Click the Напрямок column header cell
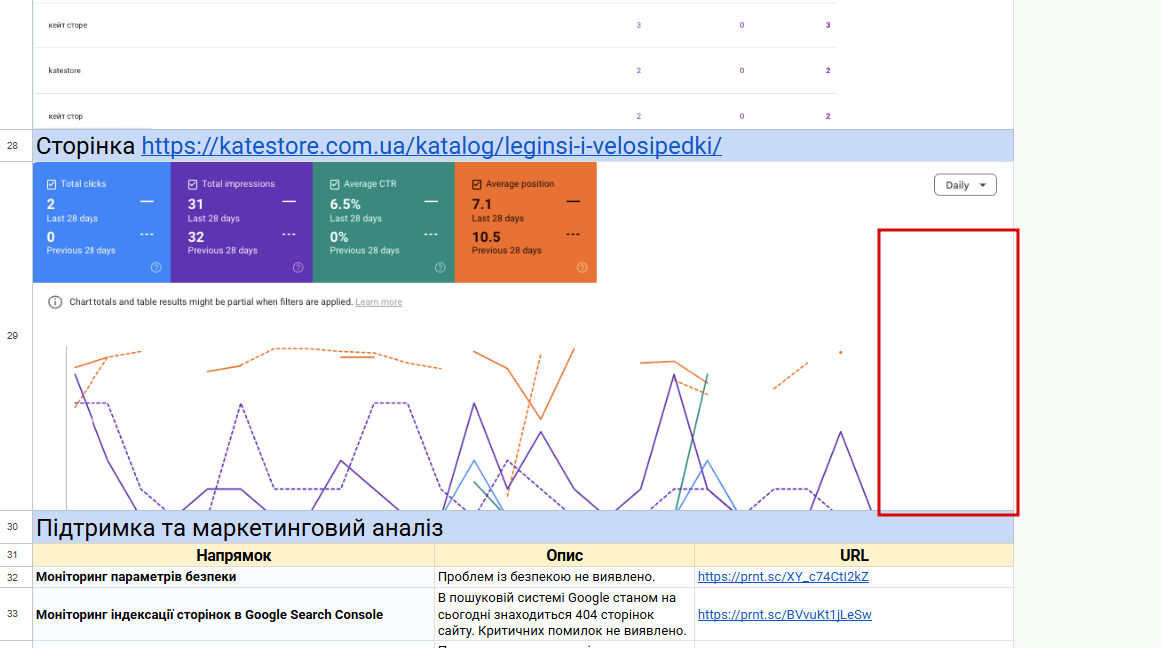The width and height of the screenshot is (1161, 648). [x=233, y=555]
